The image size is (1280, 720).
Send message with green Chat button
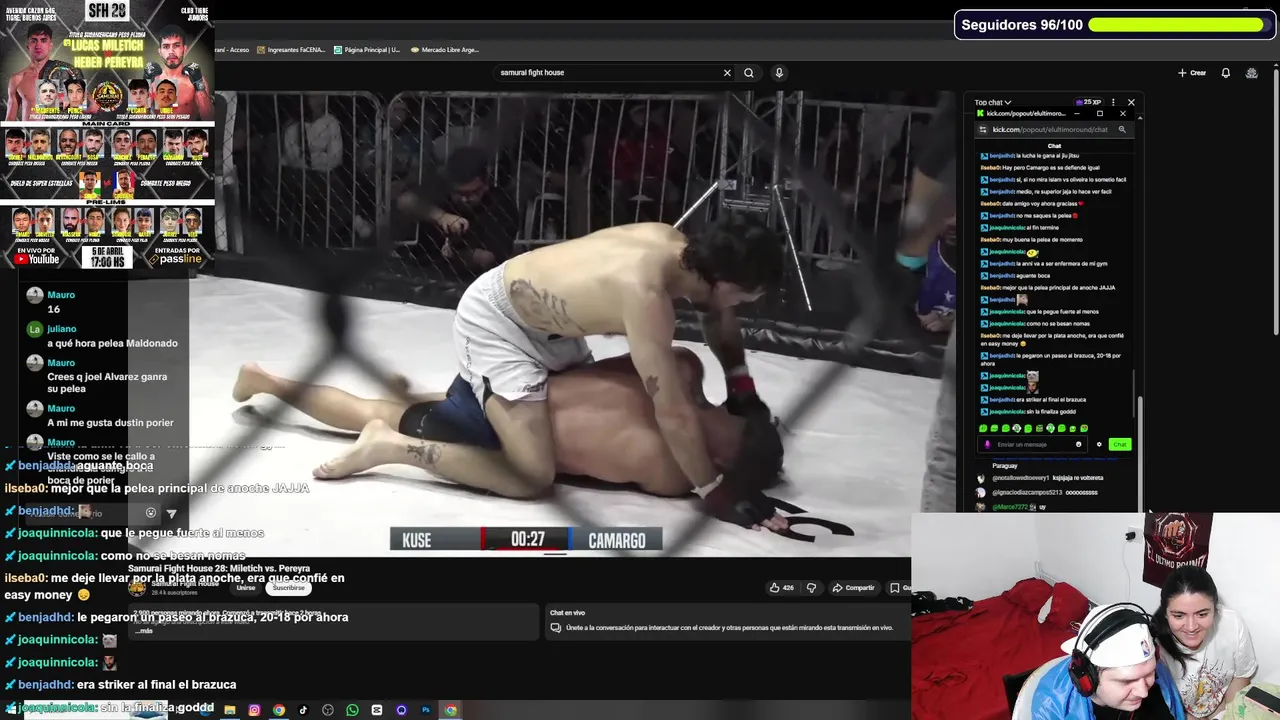[1119, 444]
